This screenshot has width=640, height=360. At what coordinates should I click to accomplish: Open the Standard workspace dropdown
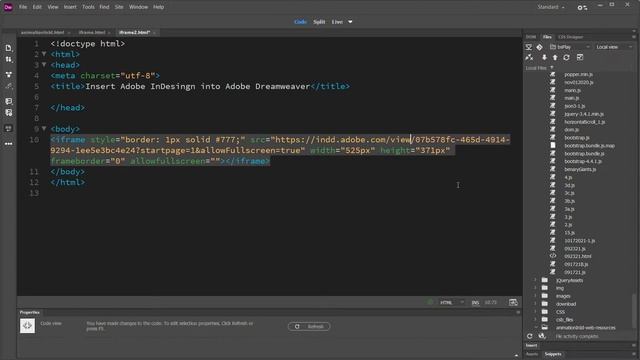coord(551,7)
